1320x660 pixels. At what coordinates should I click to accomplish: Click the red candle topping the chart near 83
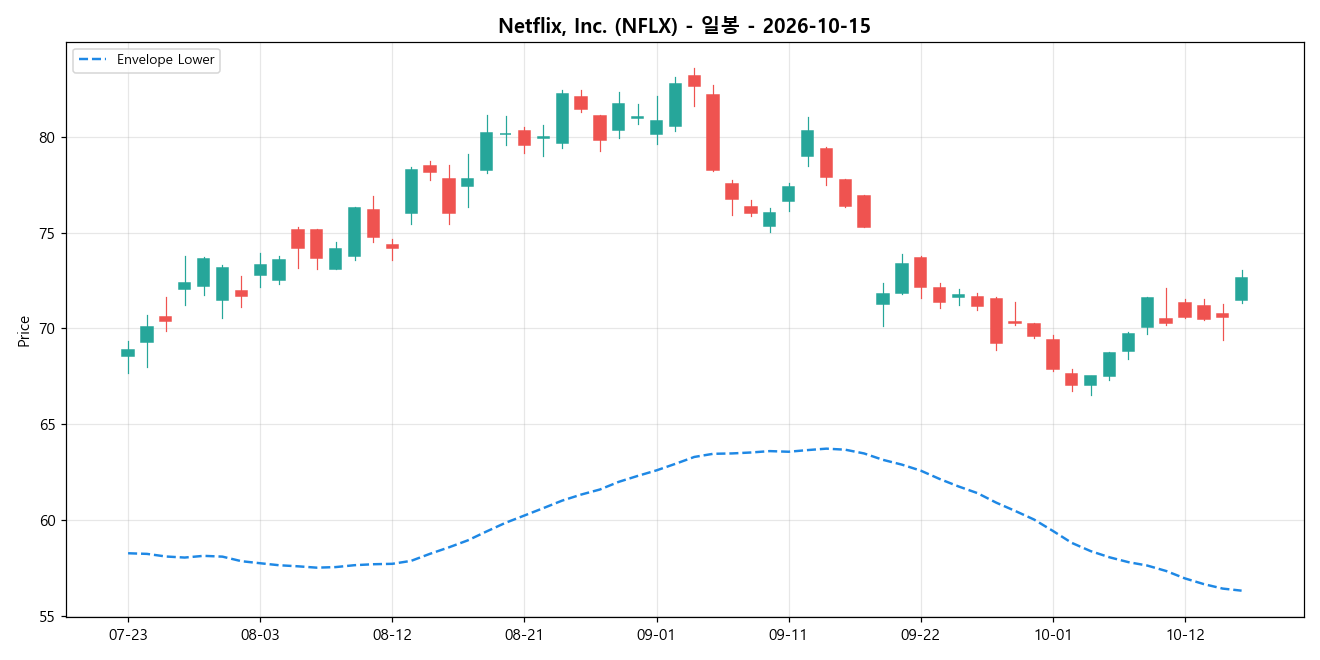point(694,81)
